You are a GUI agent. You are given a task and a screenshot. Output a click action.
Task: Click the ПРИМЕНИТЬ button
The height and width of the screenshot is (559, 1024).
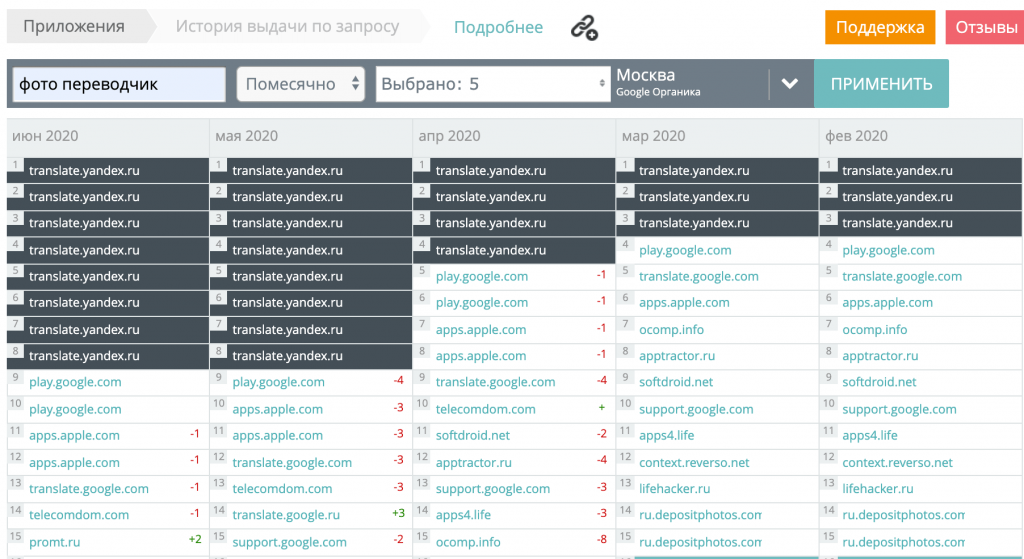(881, 84)
